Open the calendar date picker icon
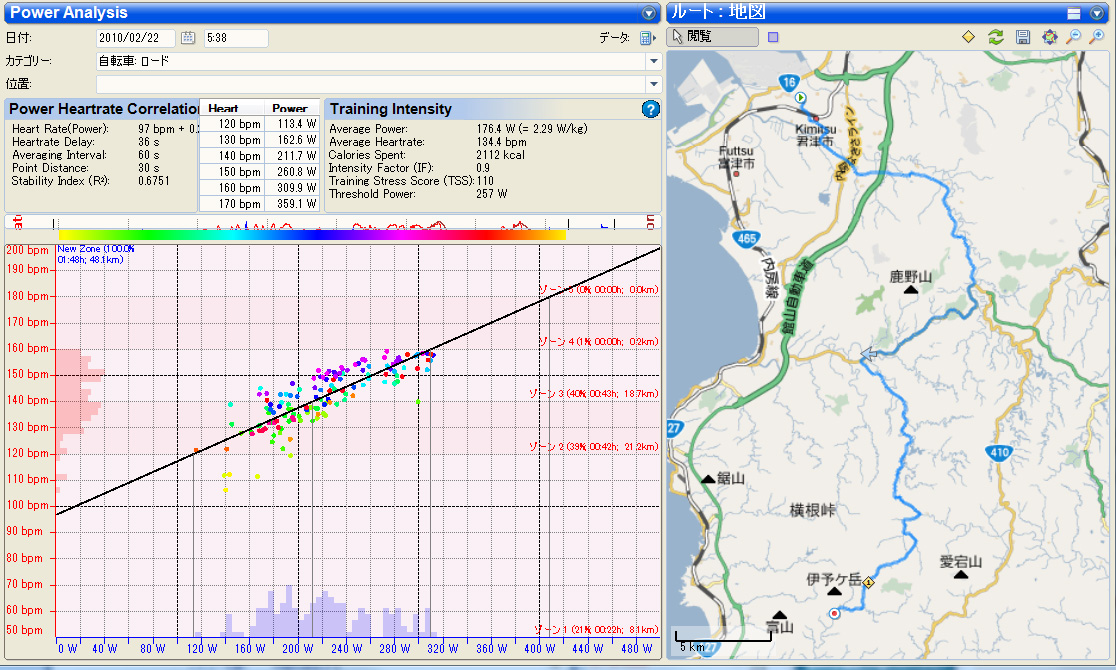 pyautogui.click(x=188, y=38)
